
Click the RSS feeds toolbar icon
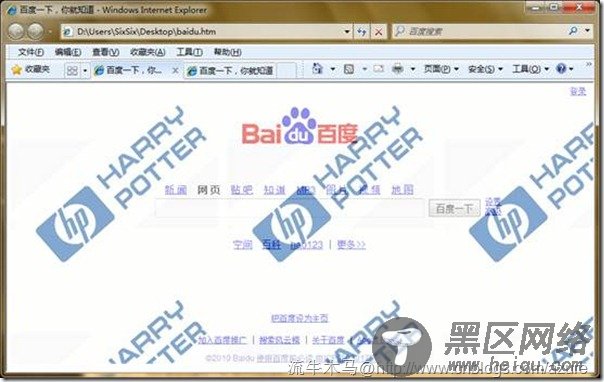click(x=349, y=69)
